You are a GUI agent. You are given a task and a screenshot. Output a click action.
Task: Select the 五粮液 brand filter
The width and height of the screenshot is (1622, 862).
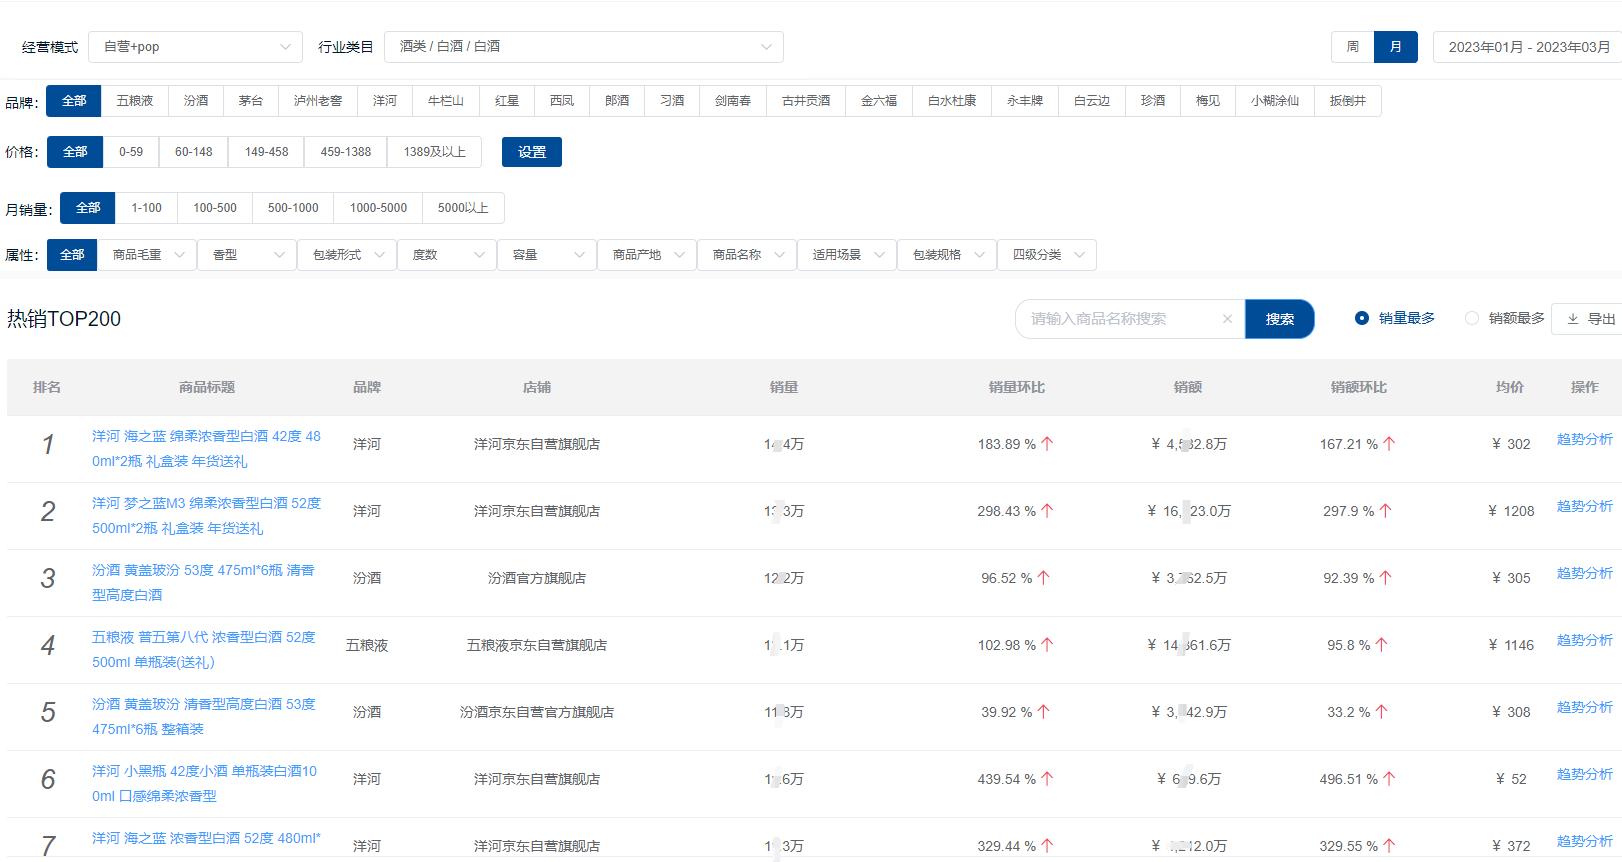click(x=134, y=101)
